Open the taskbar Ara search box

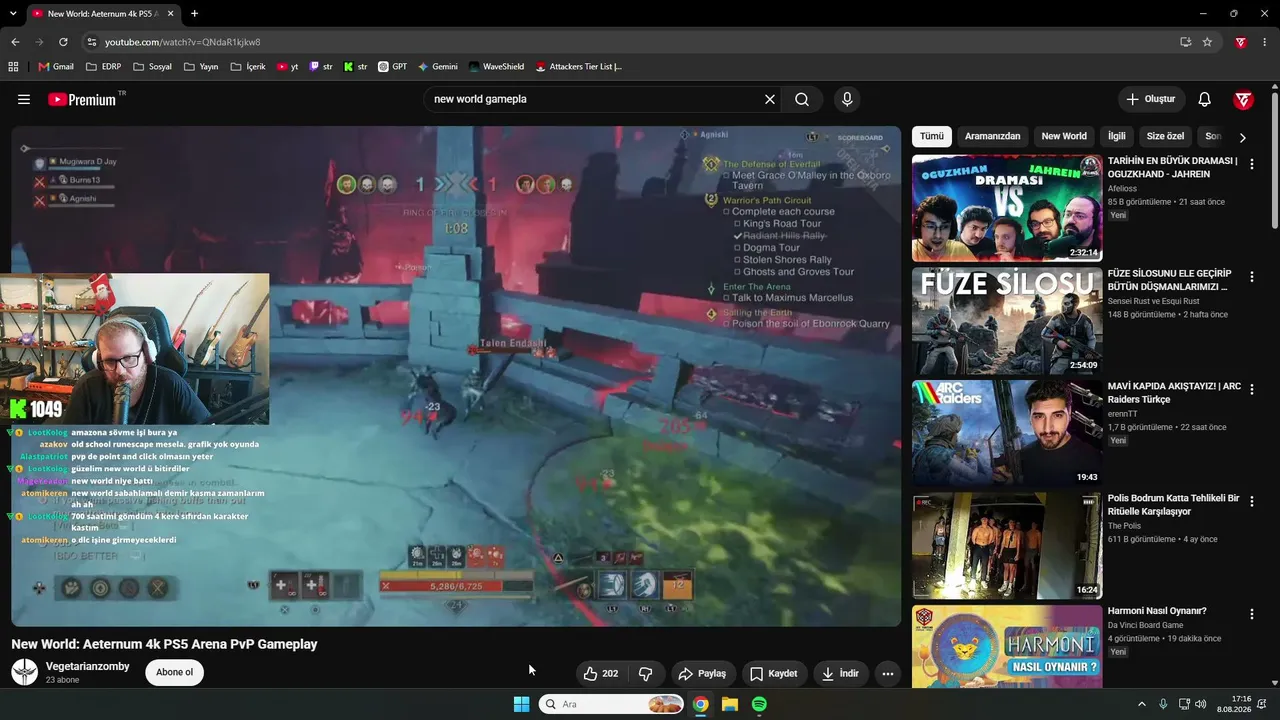611,704
